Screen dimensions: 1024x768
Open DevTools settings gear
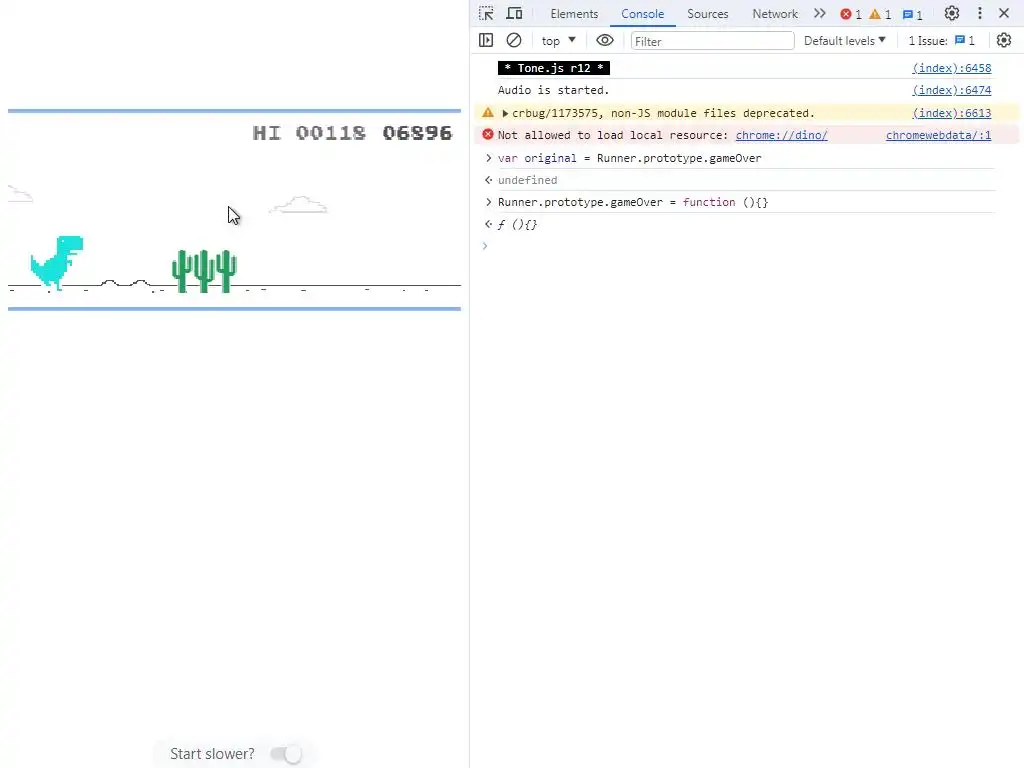coord(952,13)
